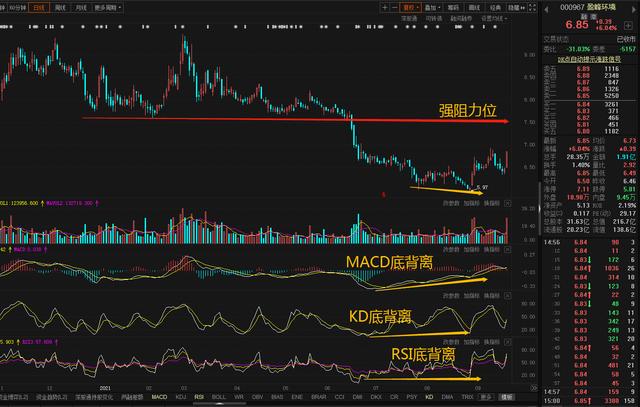Select the minute period tab beside 日线
This screenshot has height=407, width=640.
click(18, 7)
